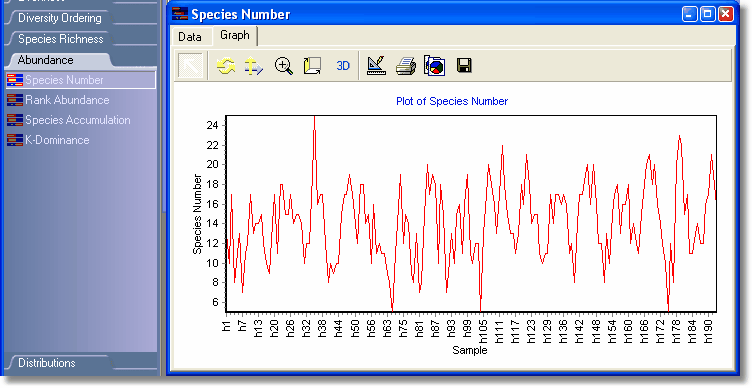Select Species Number in Abundance list
The image size is (752, 388).
[81, 80]
